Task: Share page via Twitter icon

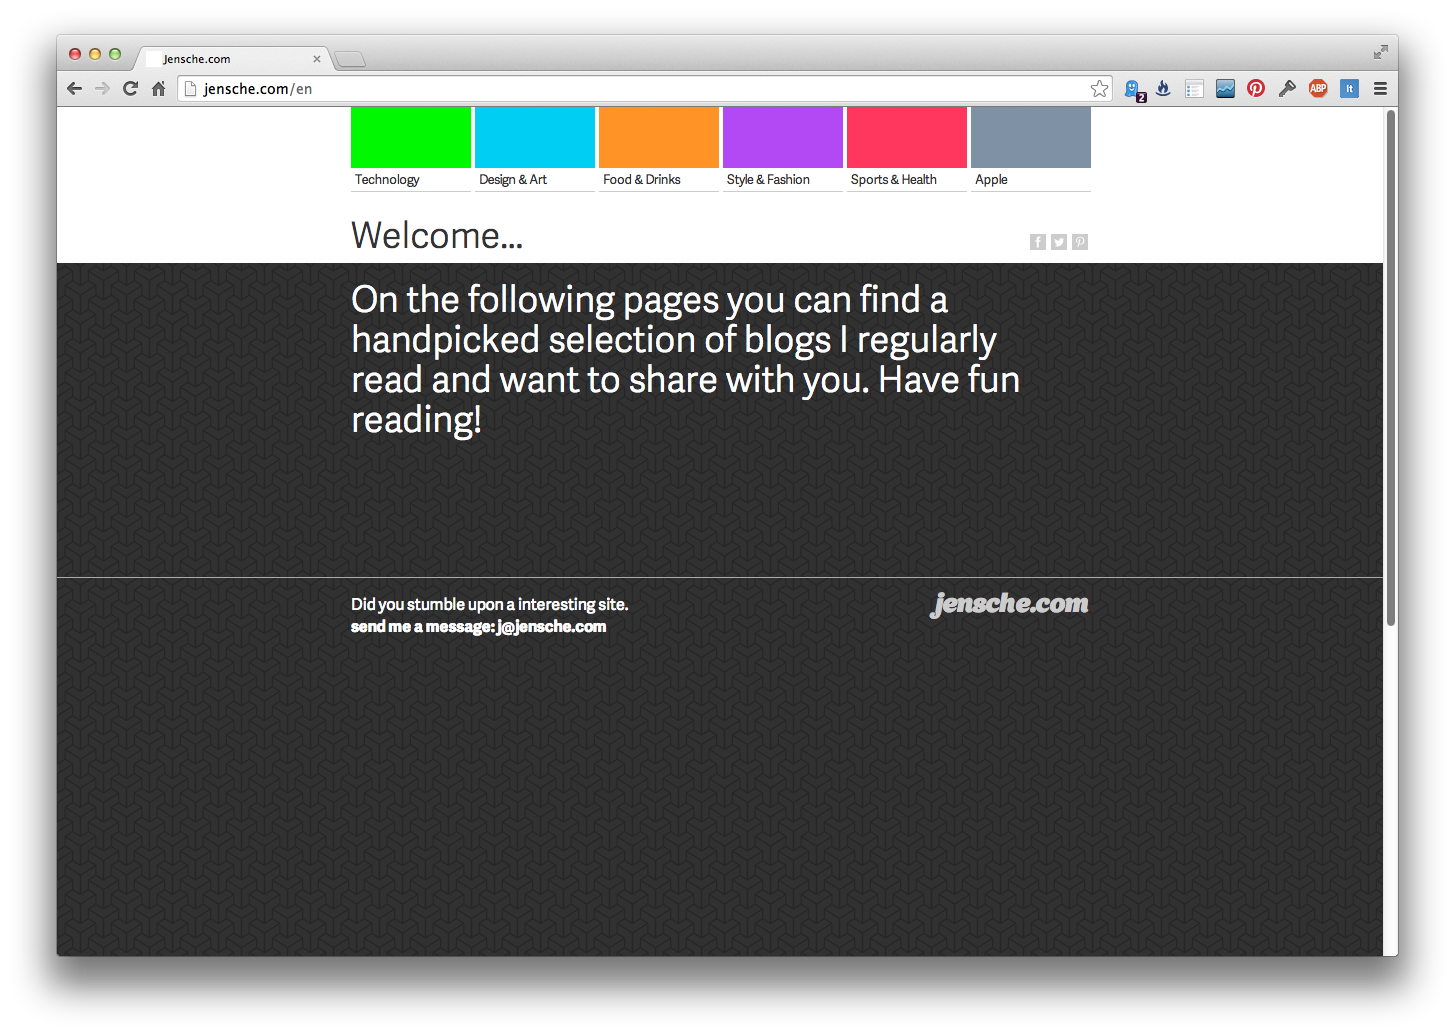Action: pos(1059,242)
